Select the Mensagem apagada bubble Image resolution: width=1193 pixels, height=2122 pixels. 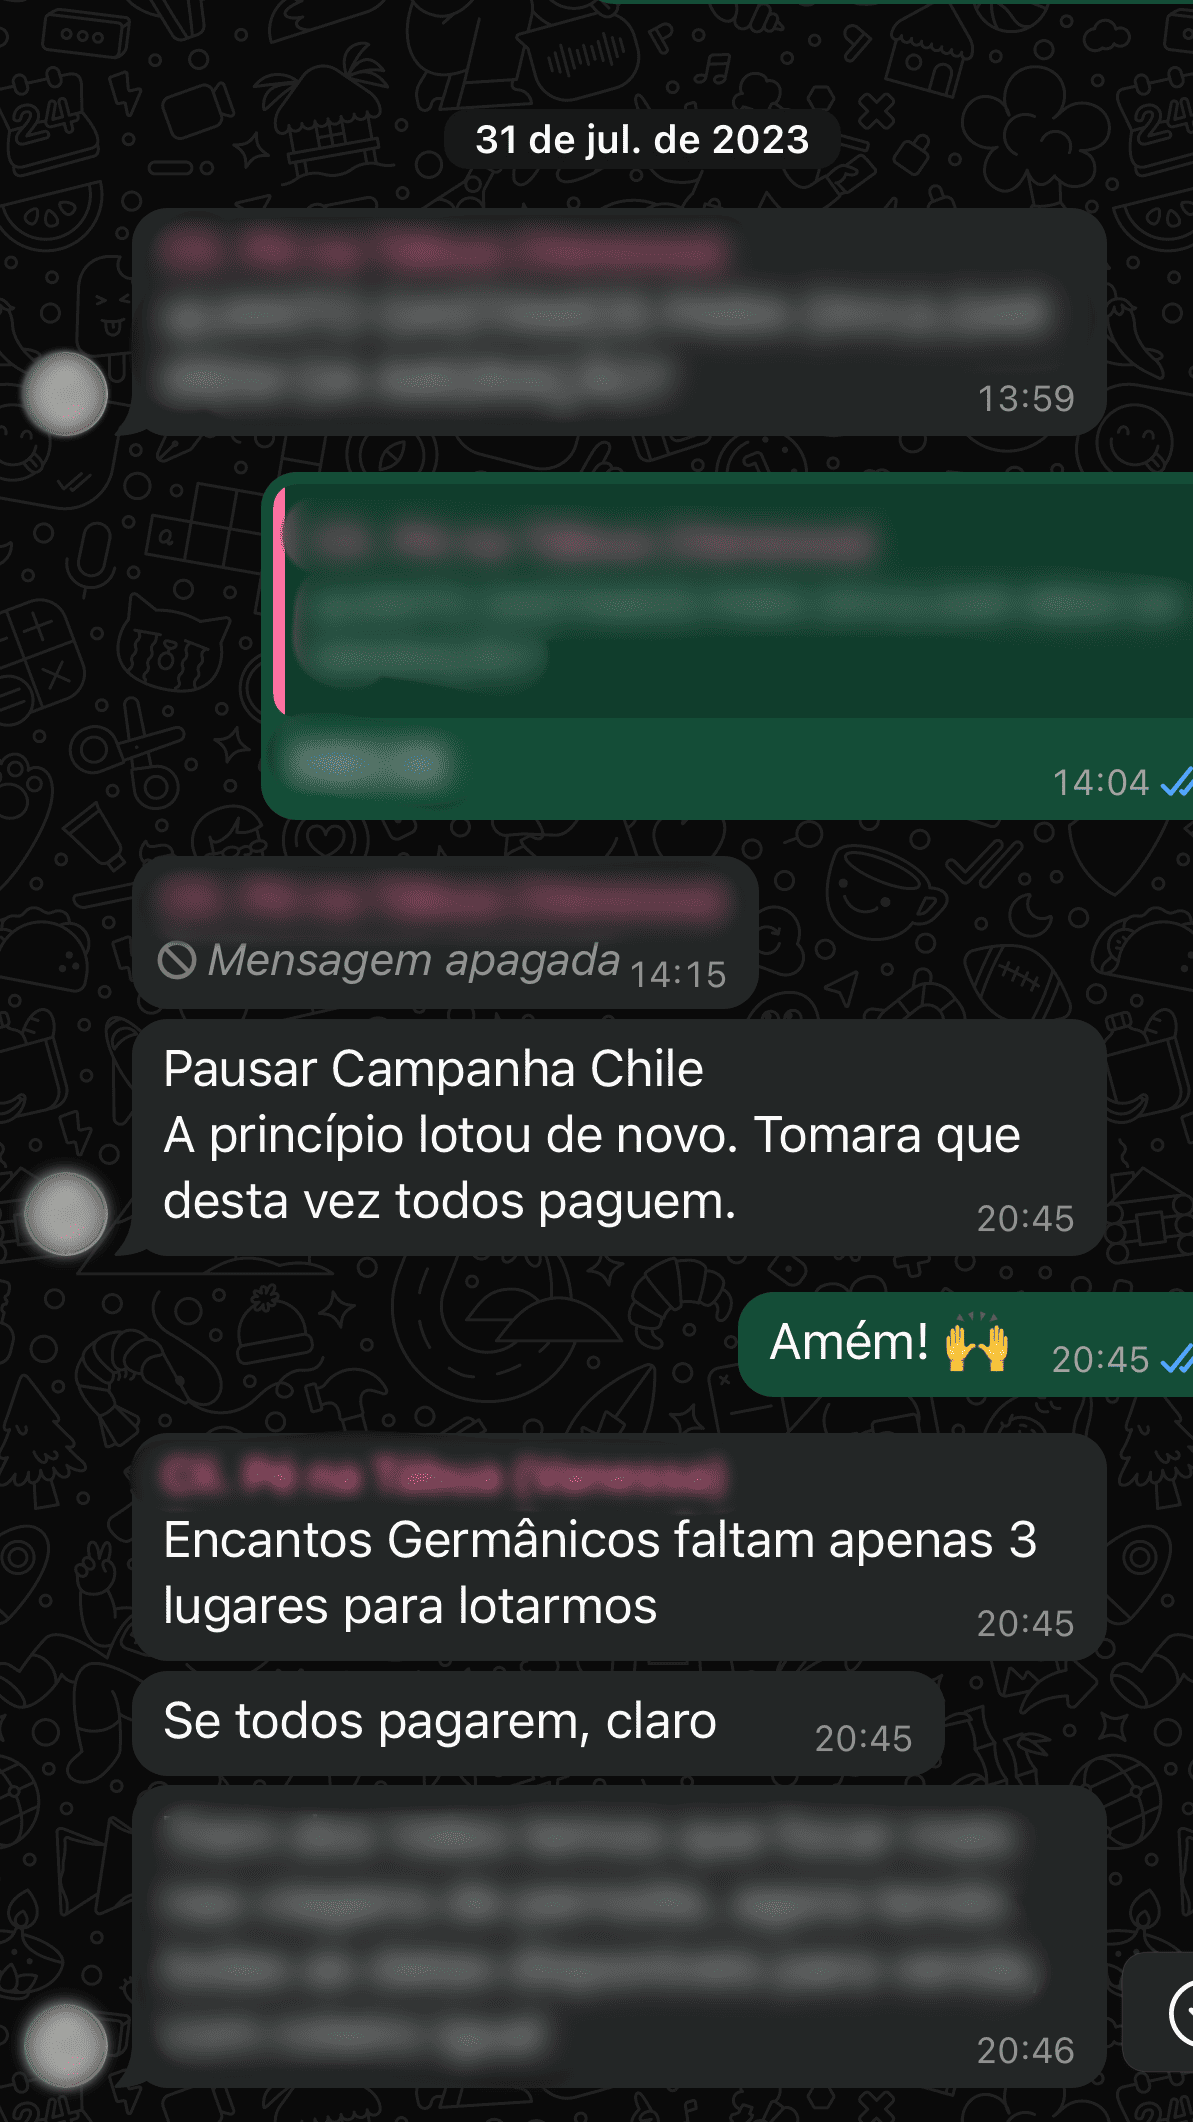pyautogui.click(x=445, y=932)
